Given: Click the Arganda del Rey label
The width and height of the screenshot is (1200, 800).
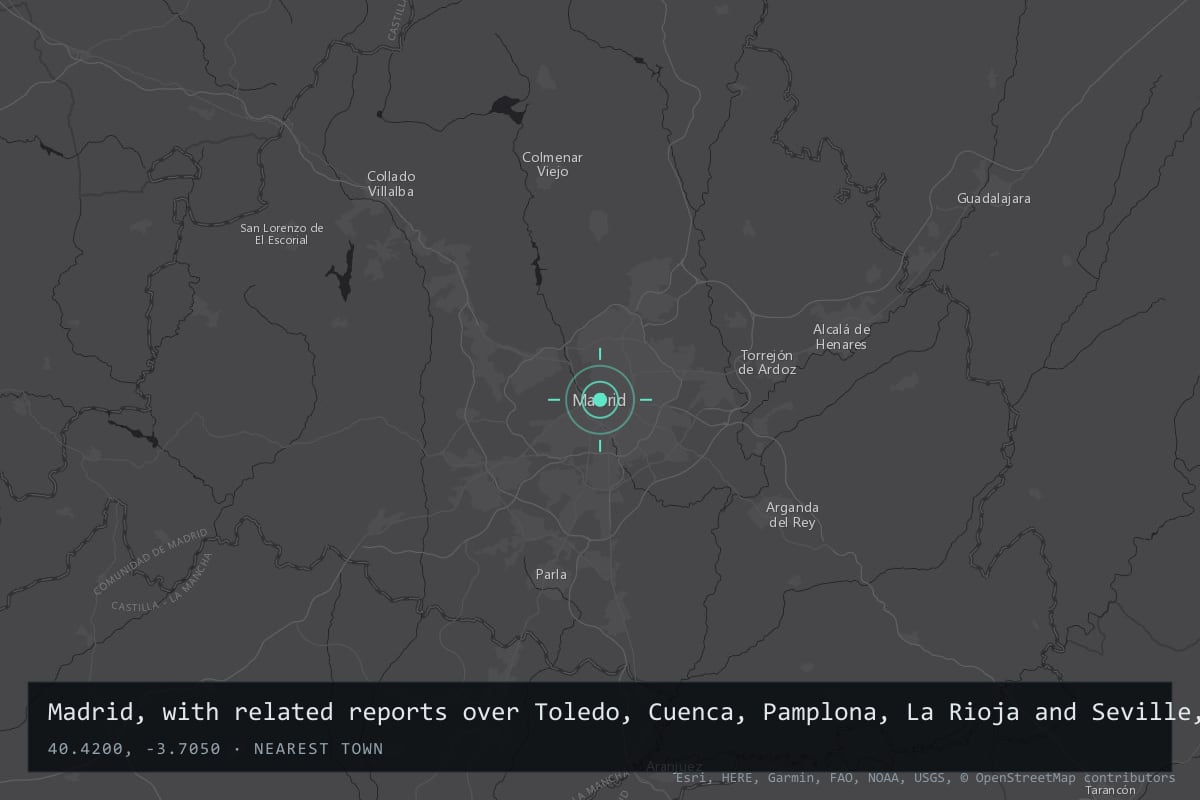Looking at the screenshot, I should 792,515.
